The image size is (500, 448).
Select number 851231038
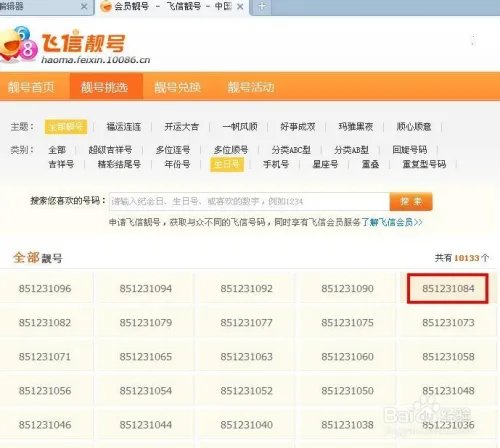coord(347,425)
